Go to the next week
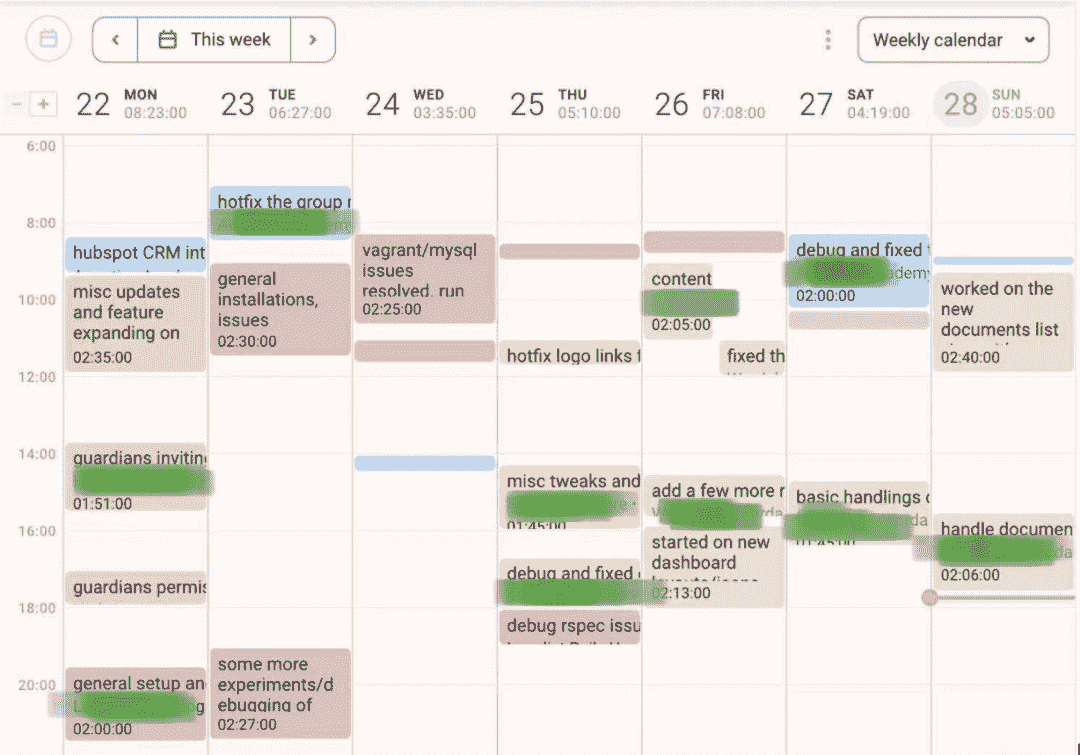1080x755 pixels. coord(313,40)
